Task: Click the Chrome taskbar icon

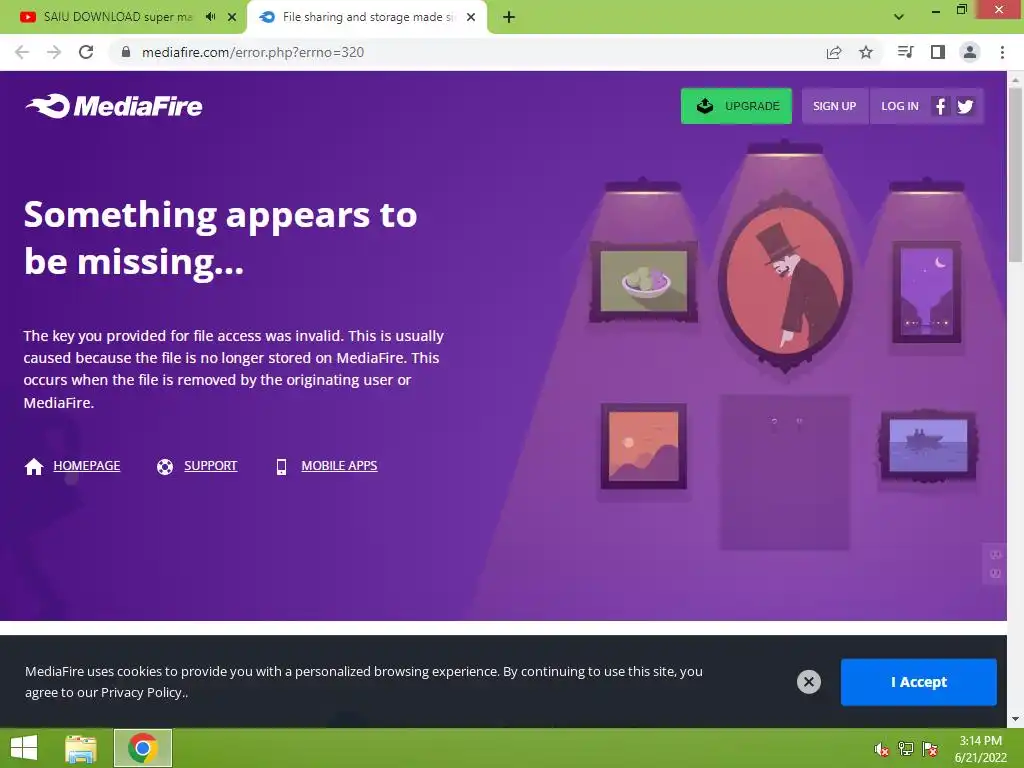Action: coord(143,748)
